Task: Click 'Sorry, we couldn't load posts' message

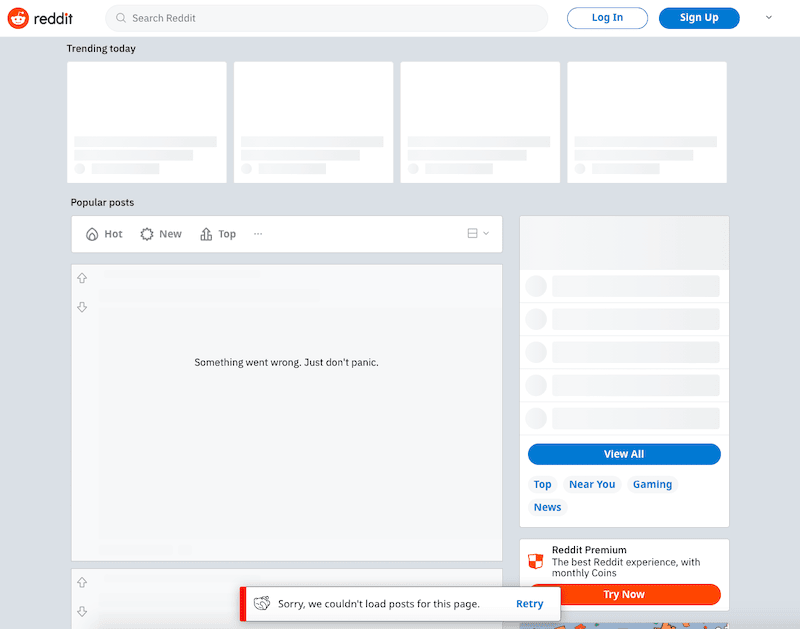Action: click(x=379, y=604)
